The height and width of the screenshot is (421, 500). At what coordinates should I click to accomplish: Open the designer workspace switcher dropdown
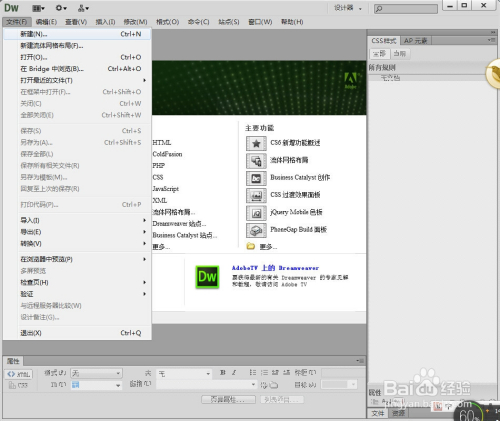[348, 8]
